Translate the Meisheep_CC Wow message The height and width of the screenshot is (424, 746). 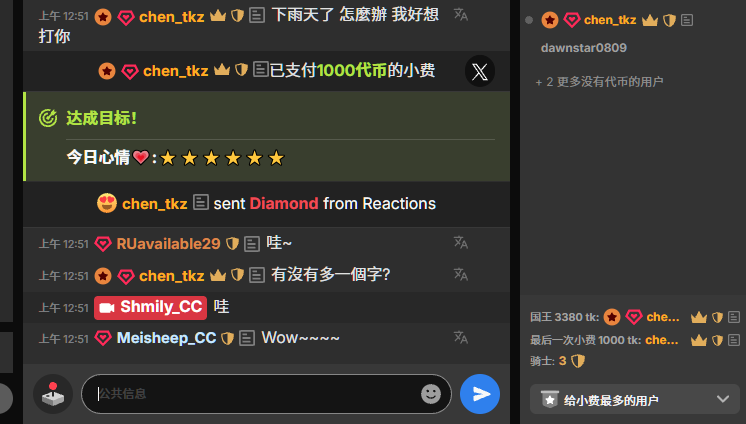[x=461, y=337]
